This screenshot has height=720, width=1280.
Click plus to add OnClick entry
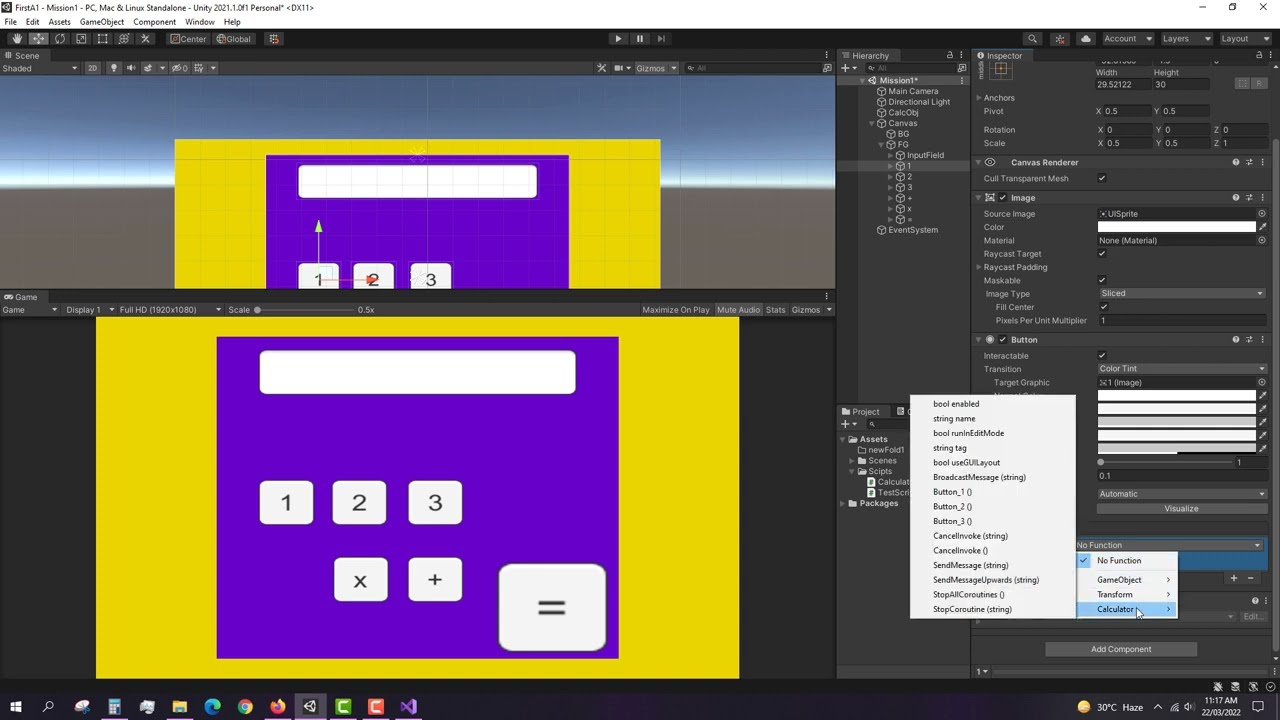[x=1233, y=578]
